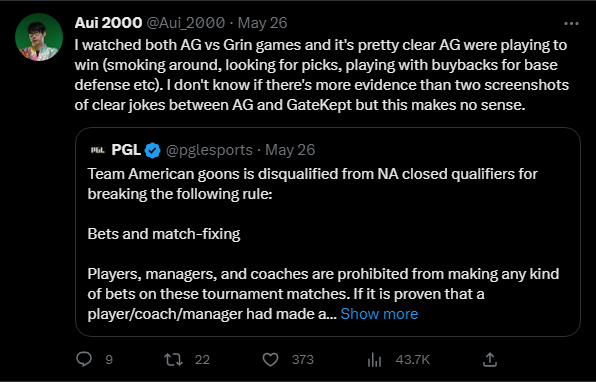The image size is (596, 382).
Task: Expand quoted tweet with Show more
Action: [379, 314]
